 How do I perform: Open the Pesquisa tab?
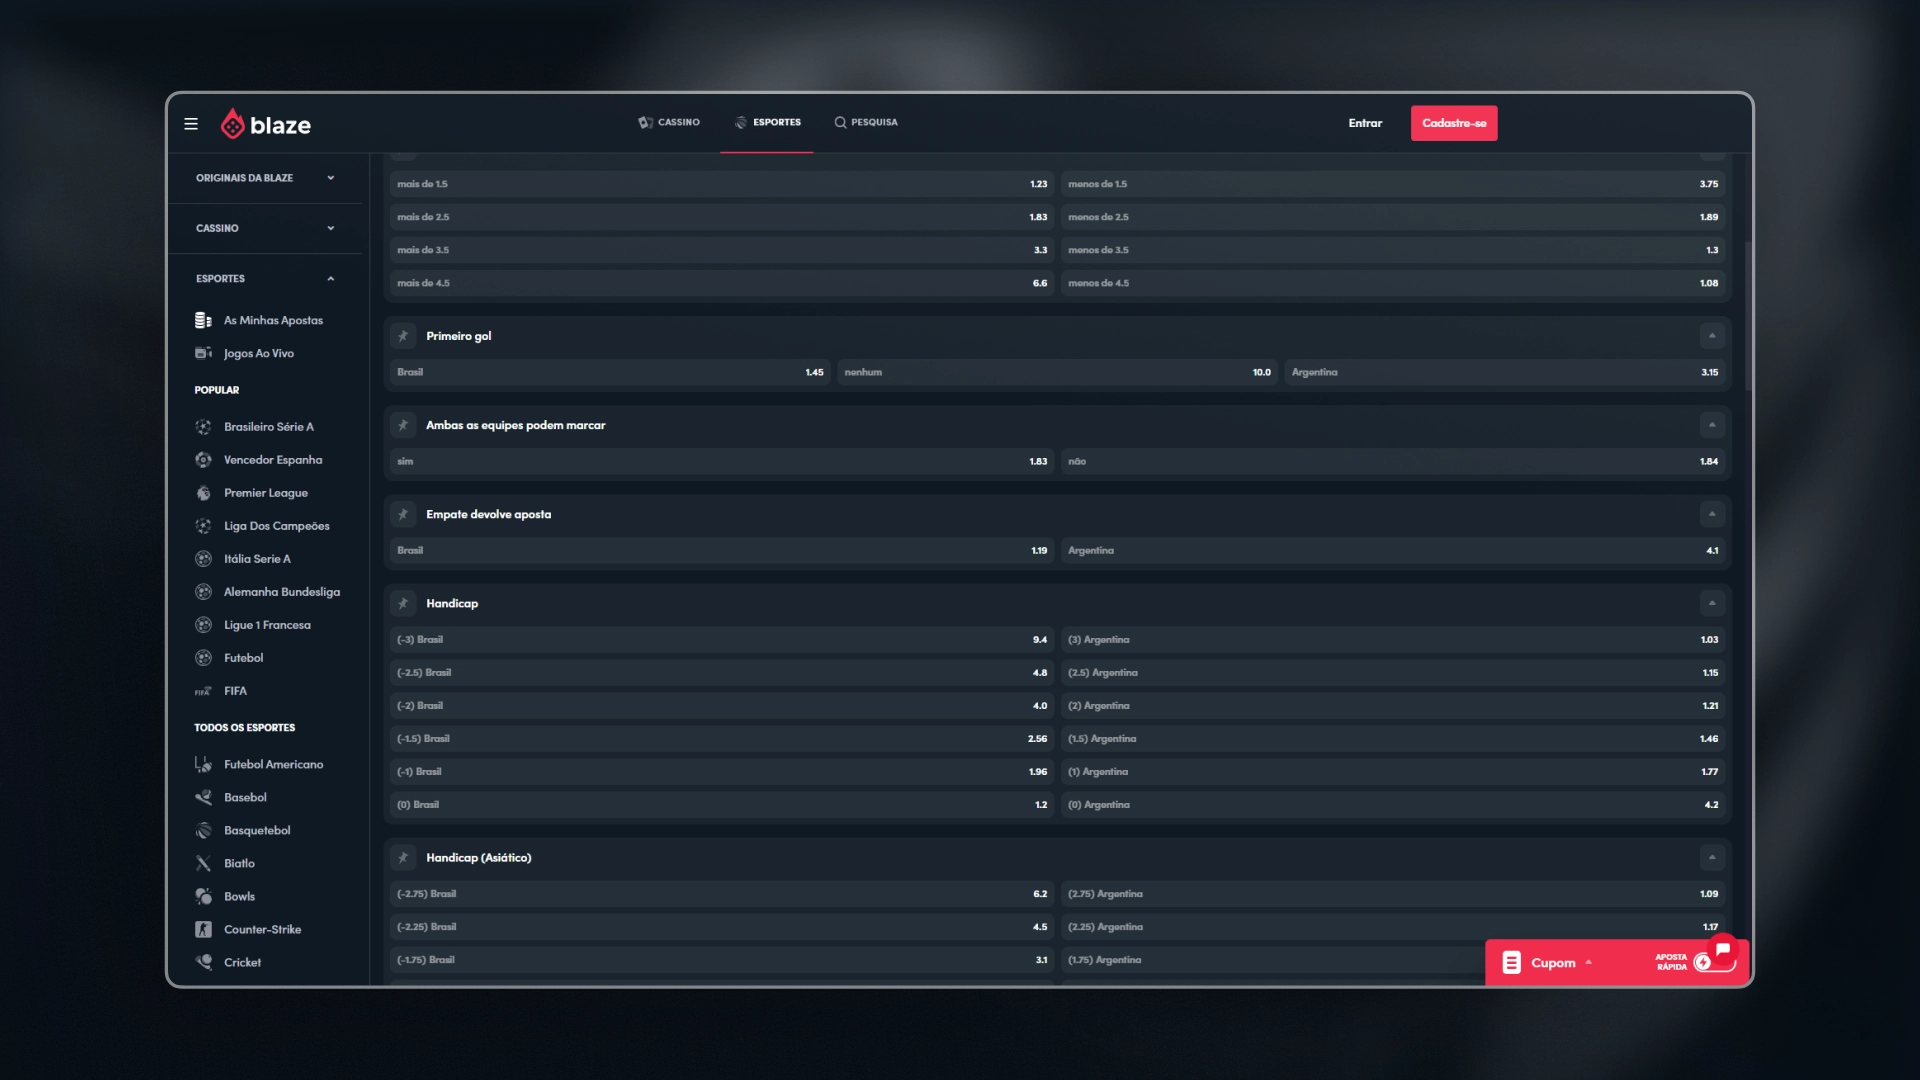point(866,122)
